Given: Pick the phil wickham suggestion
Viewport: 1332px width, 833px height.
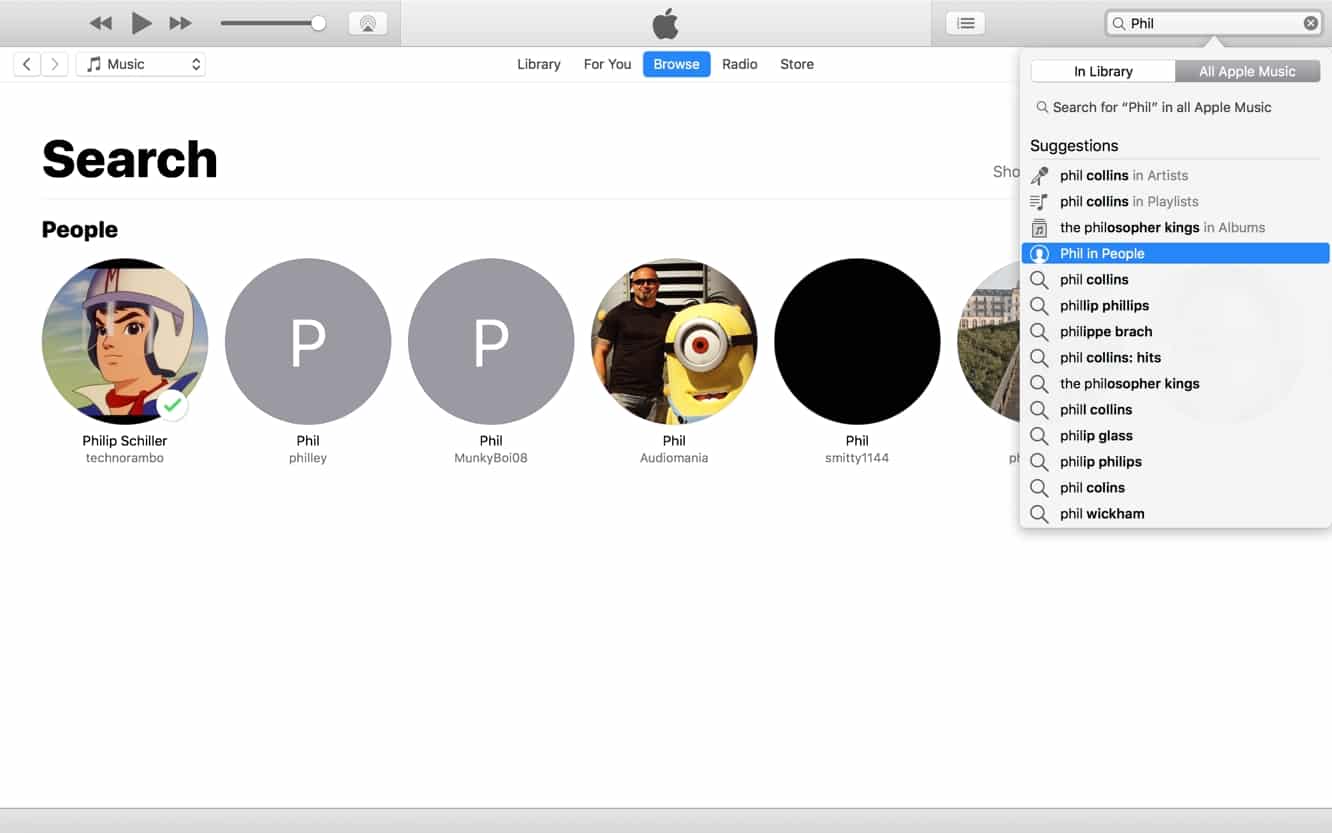Looking at the screenshot, I should [x=1175, y=513].
